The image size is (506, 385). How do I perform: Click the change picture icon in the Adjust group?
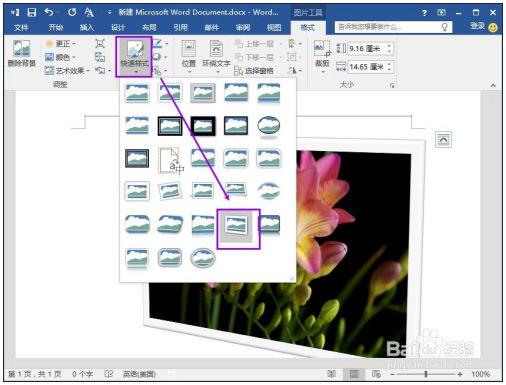100,57
